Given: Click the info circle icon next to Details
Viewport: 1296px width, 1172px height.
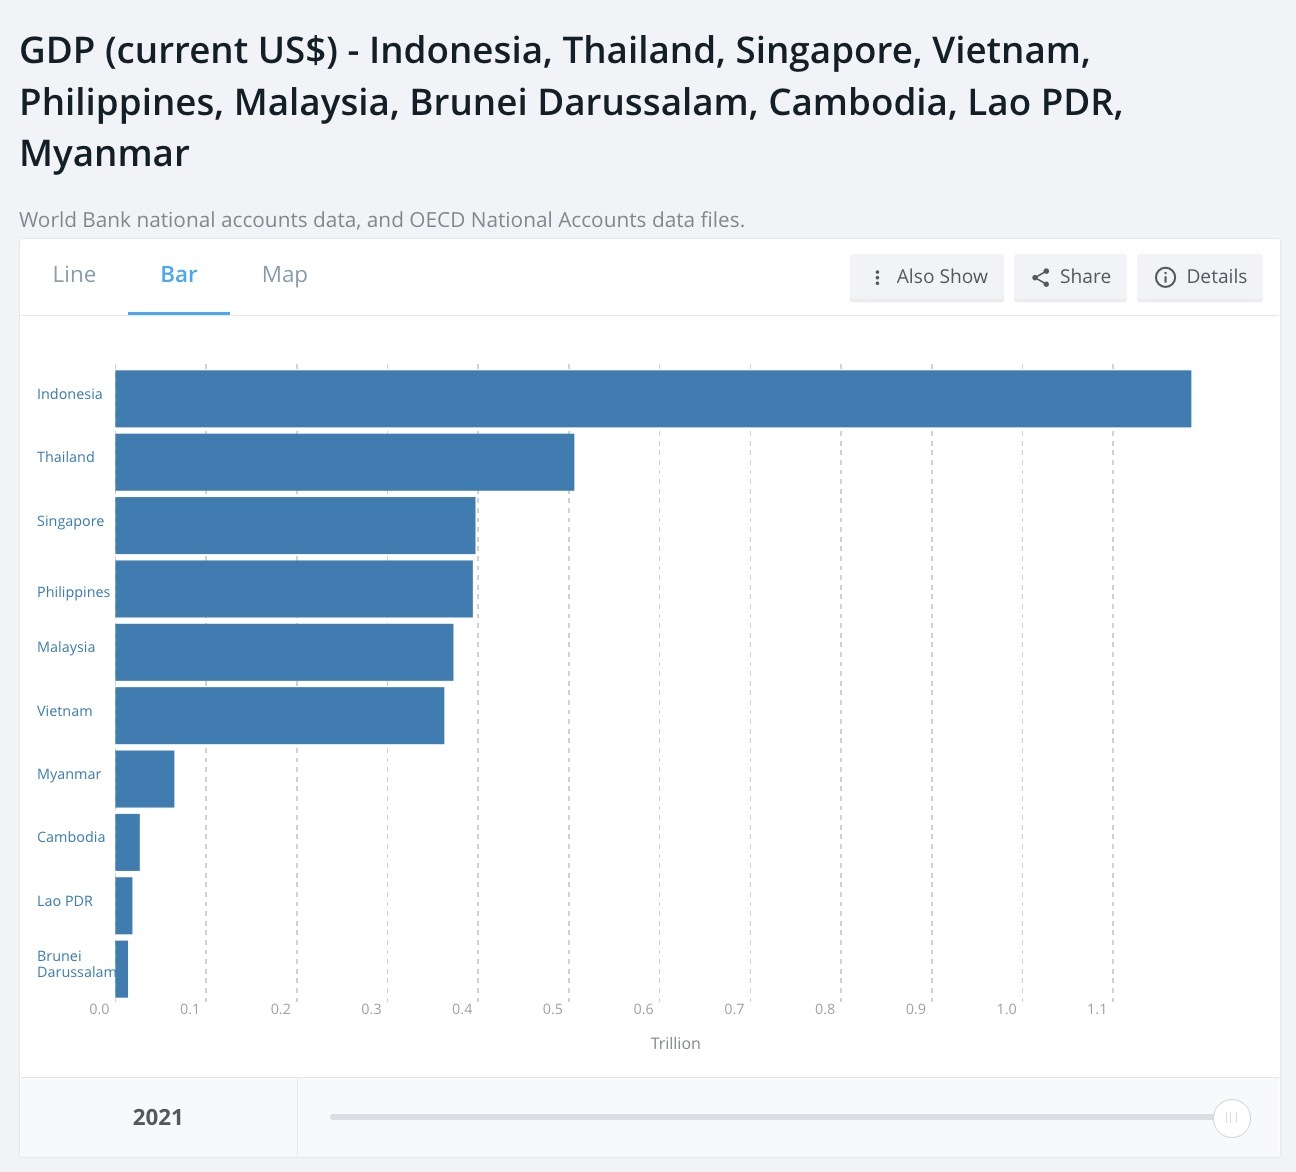Looking at the screenshot, I should pyautogui.click(x=1166, y=277).
